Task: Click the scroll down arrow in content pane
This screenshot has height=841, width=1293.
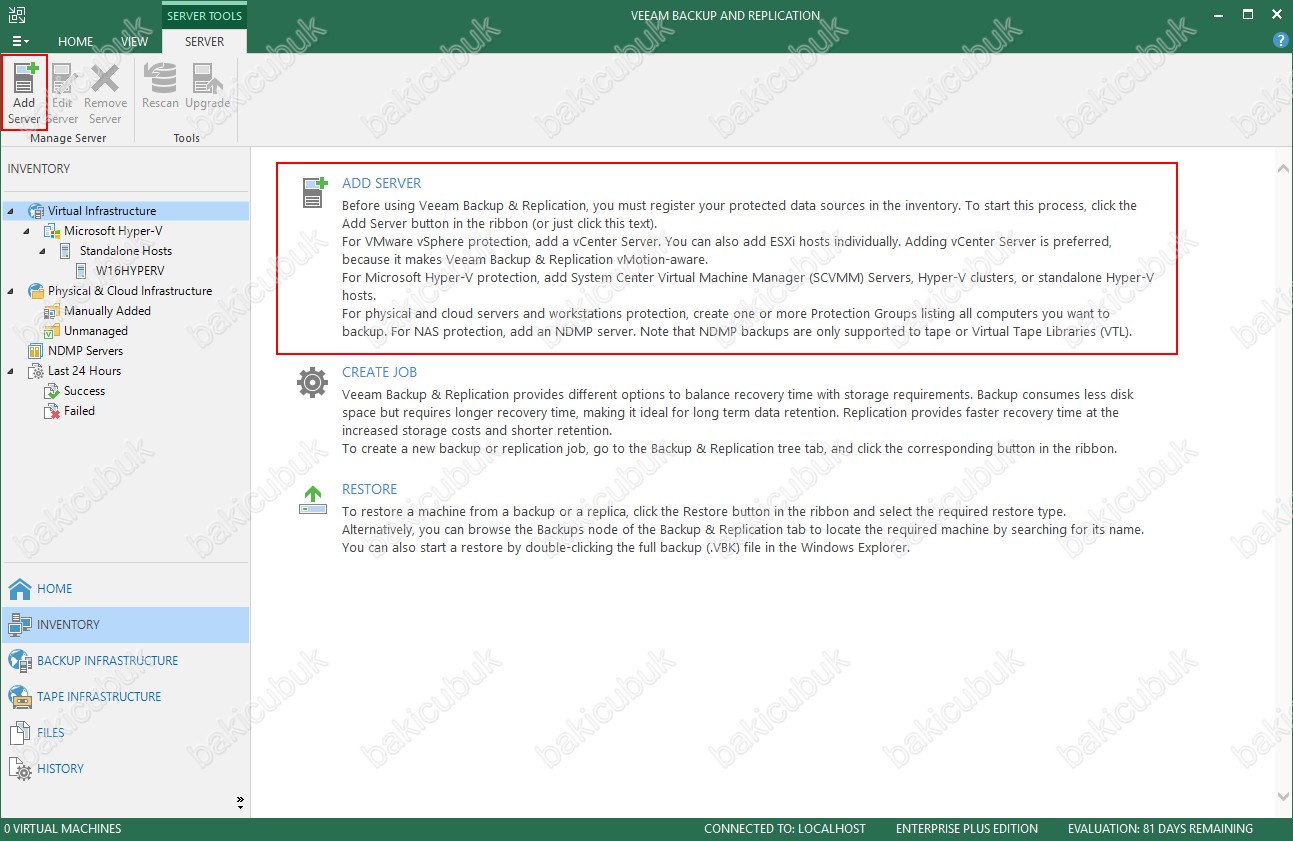Action: point(1284,796)
